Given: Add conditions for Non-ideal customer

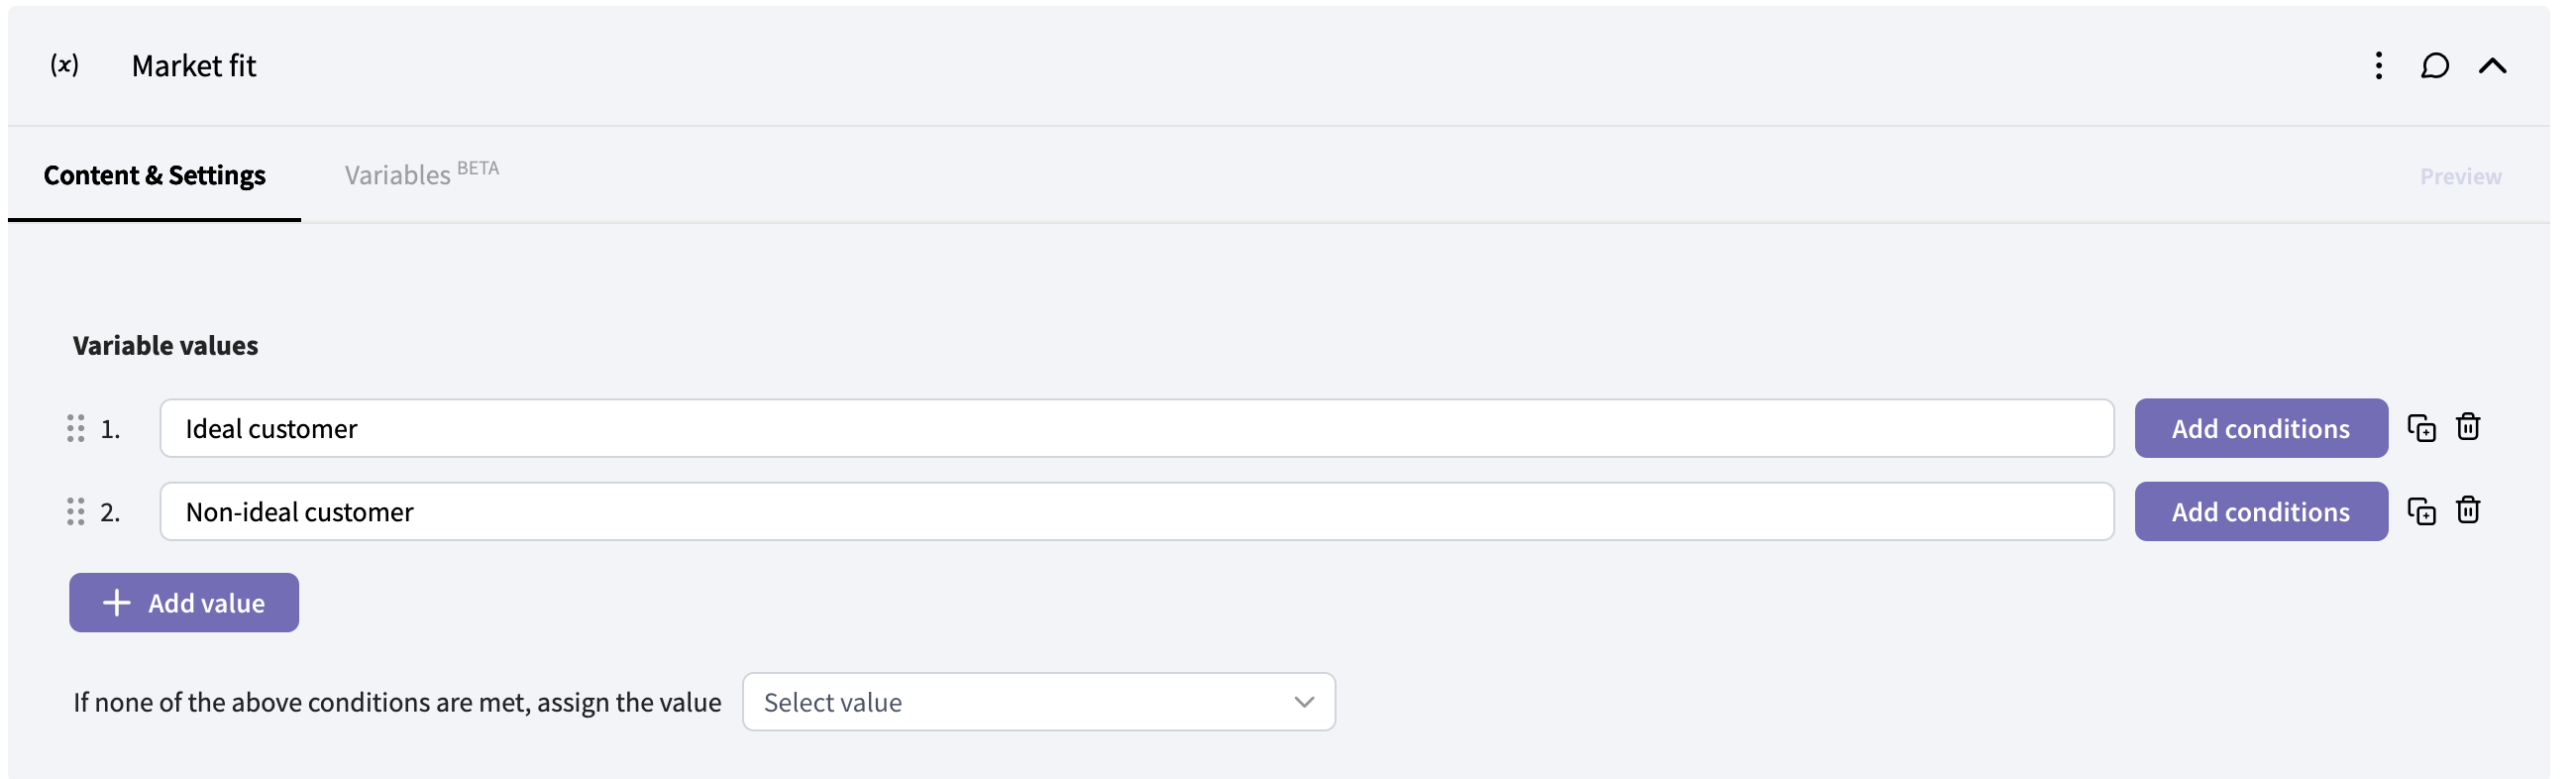Looking at the screenshot, I should (2260, 512).
